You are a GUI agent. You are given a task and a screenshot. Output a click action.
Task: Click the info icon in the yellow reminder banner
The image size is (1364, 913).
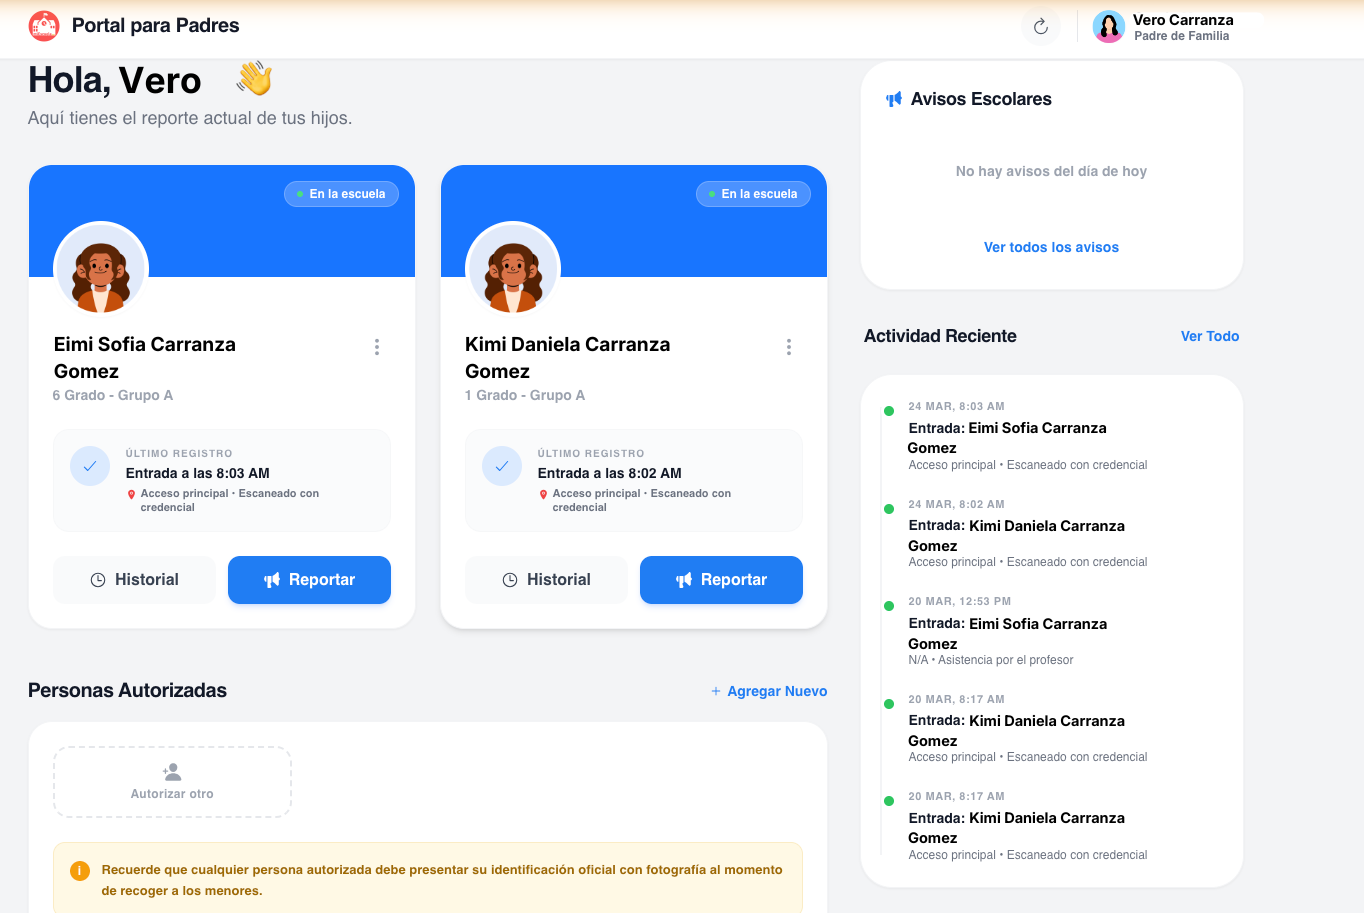coord(79,871)
